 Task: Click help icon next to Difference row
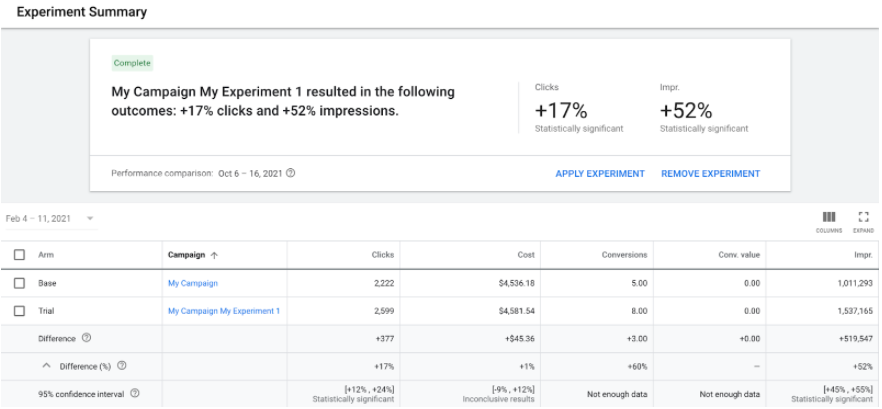tap(86, 338)
